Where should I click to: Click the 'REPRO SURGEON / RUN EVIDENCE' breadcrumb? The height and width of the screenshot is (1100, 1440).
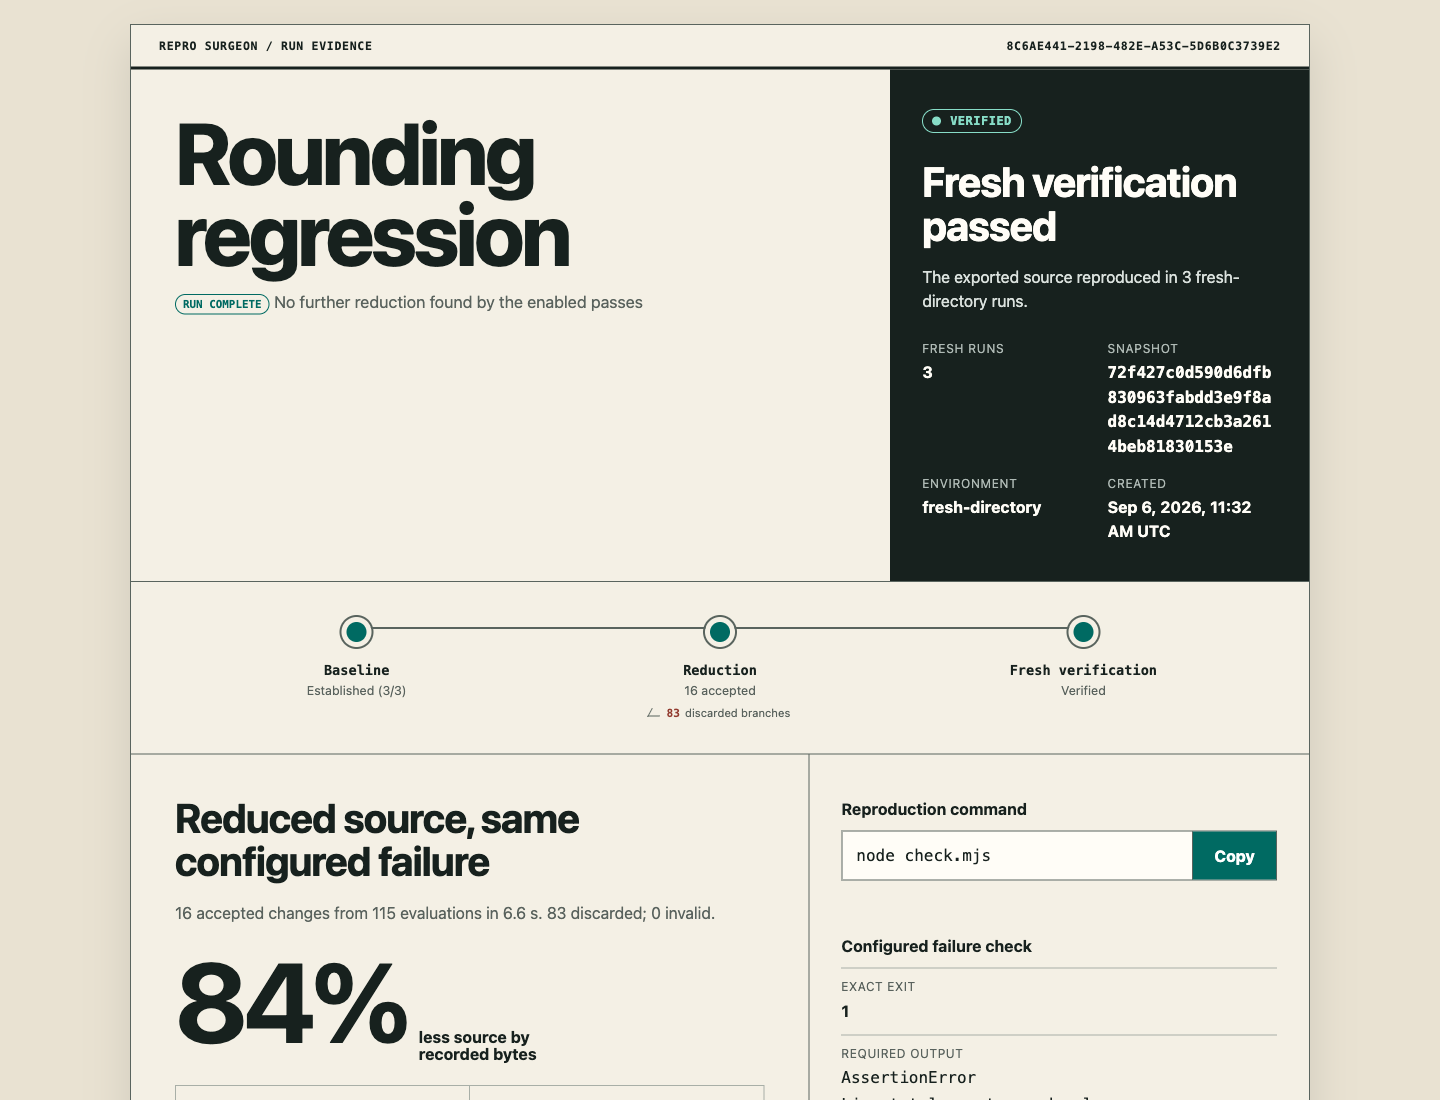[x=265, y=46]
